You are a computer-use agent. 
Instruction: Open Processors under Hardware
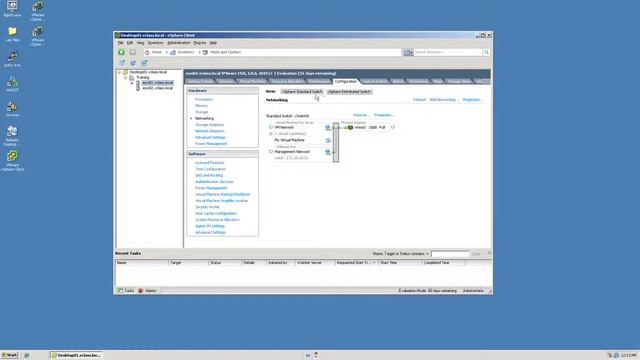tap(204, 99)
